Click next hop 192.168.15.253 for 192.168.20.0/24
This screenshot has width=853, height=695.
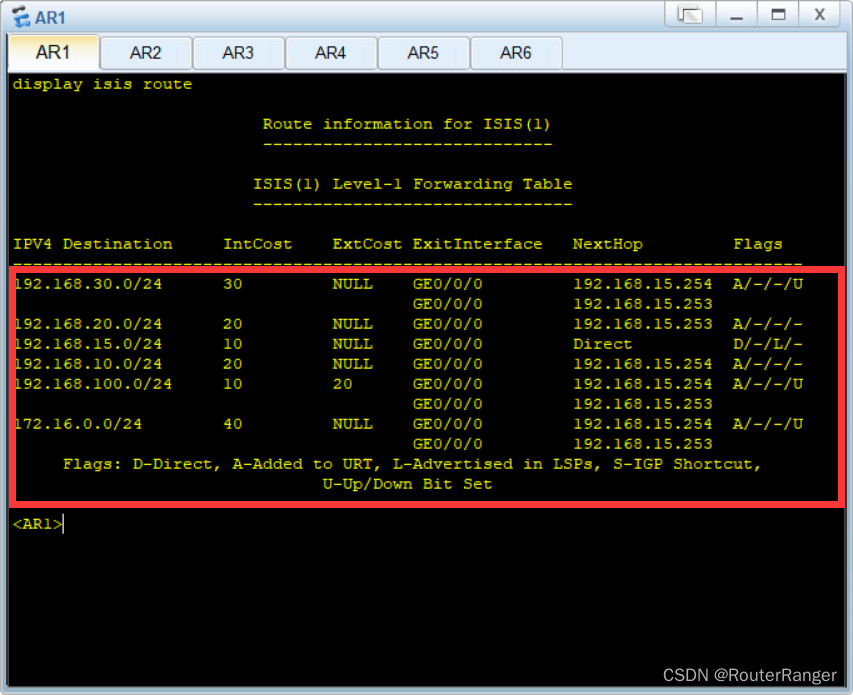click(x=642, y=324)
